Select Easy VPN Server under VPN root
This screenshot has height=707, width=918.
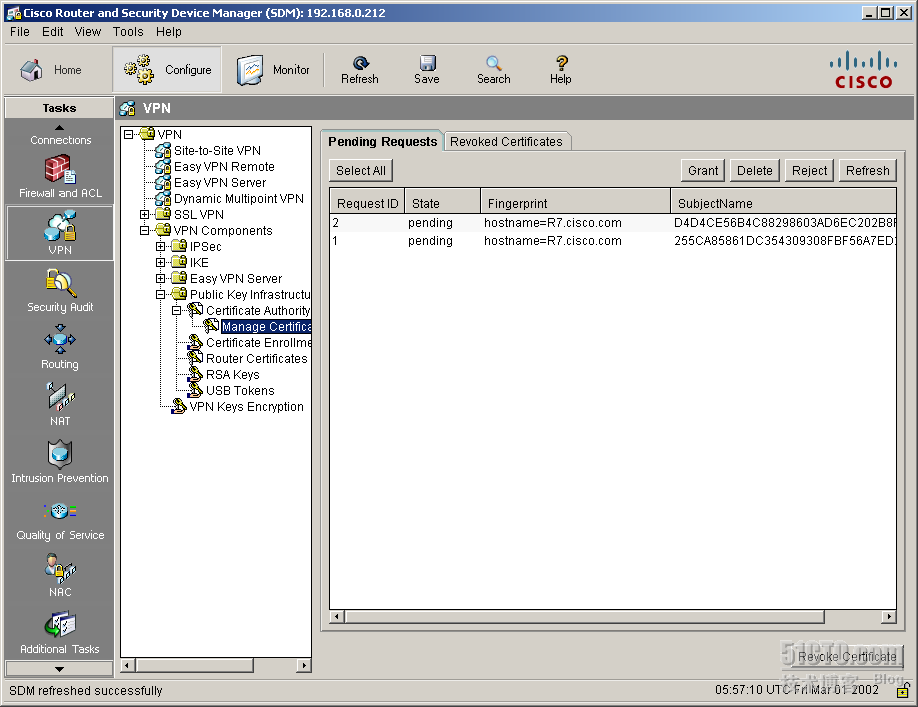[x=220, y=183]
